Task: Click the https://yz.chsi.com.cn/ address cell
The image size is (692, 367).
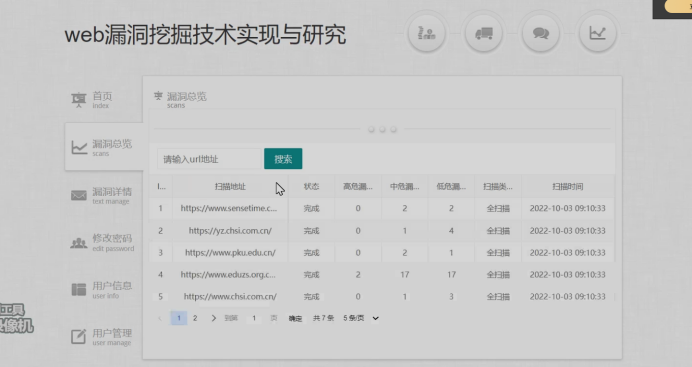Action: (x=230, y=231)
